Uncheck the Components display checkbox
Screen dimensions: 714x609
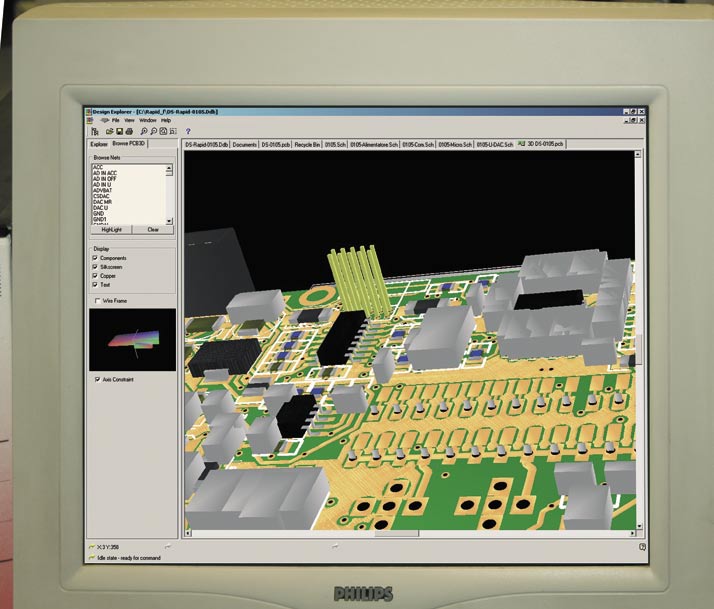pyautogui.click(x=96, y=258)
